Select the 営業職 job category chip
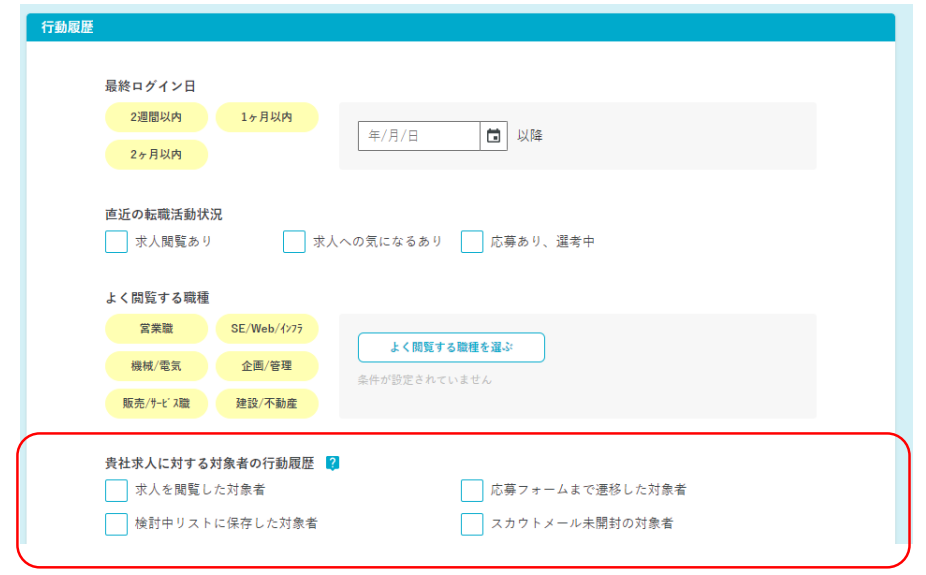 (x=156, y=328)
